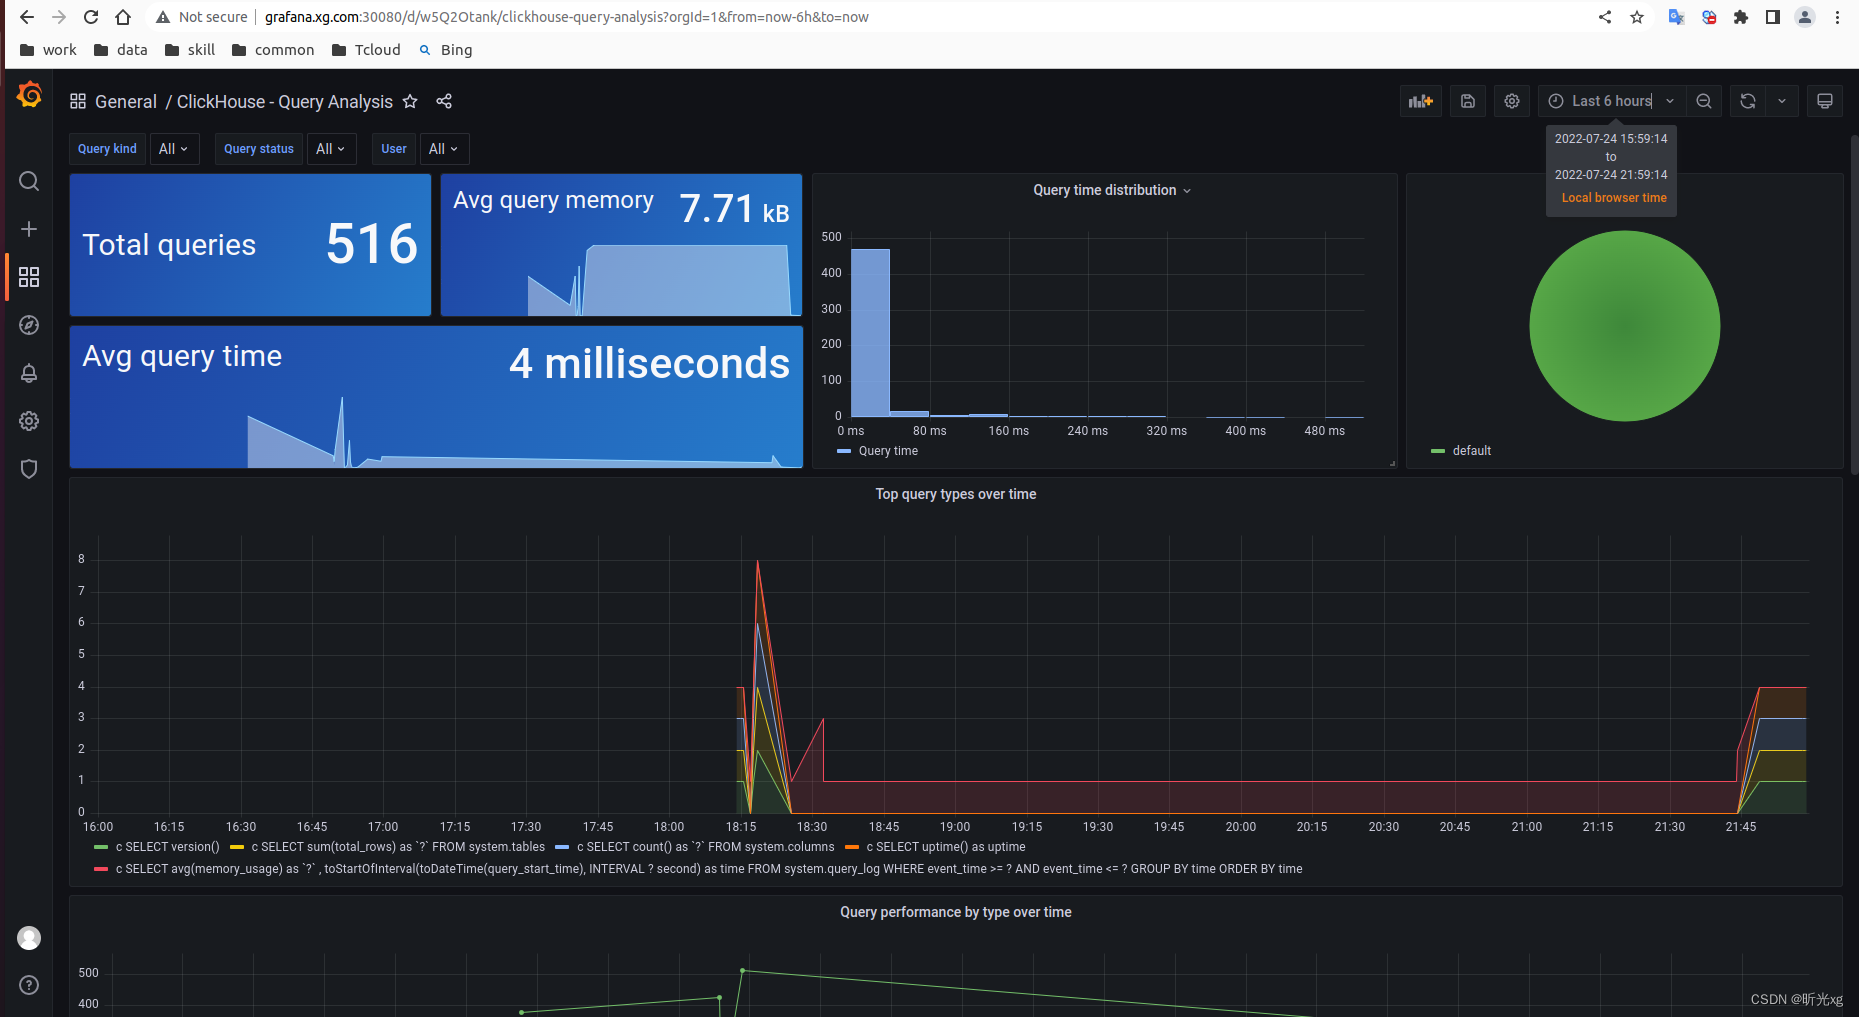The image size is (1859, 1017).
Task: Open the Bing bookmark
Action: point(446,50)
